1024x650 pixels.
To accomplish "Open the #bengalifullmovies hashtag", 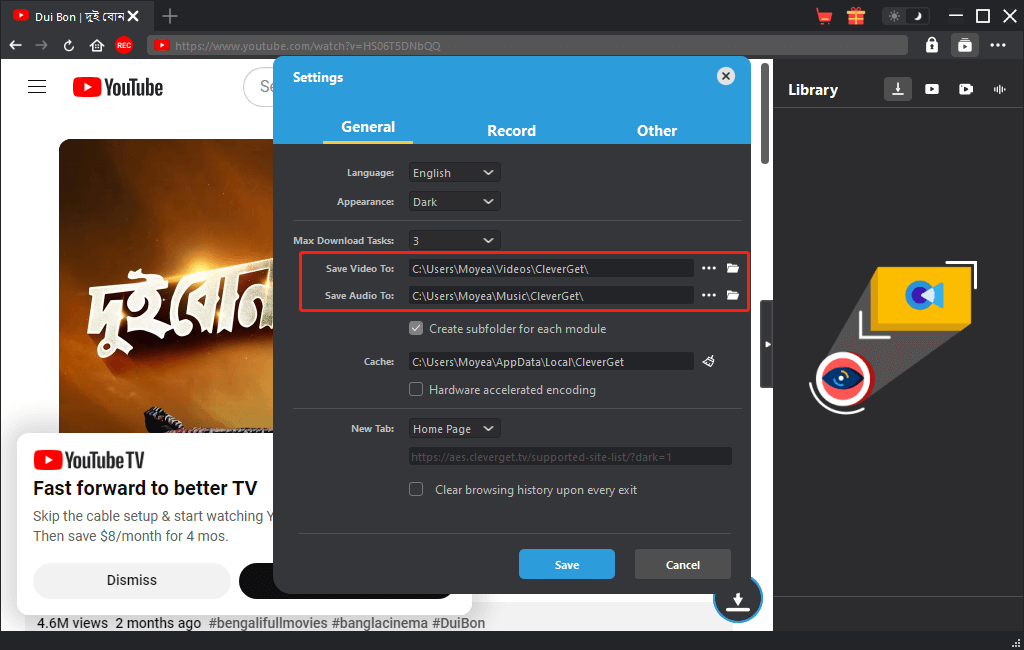I will click(268, 623).
